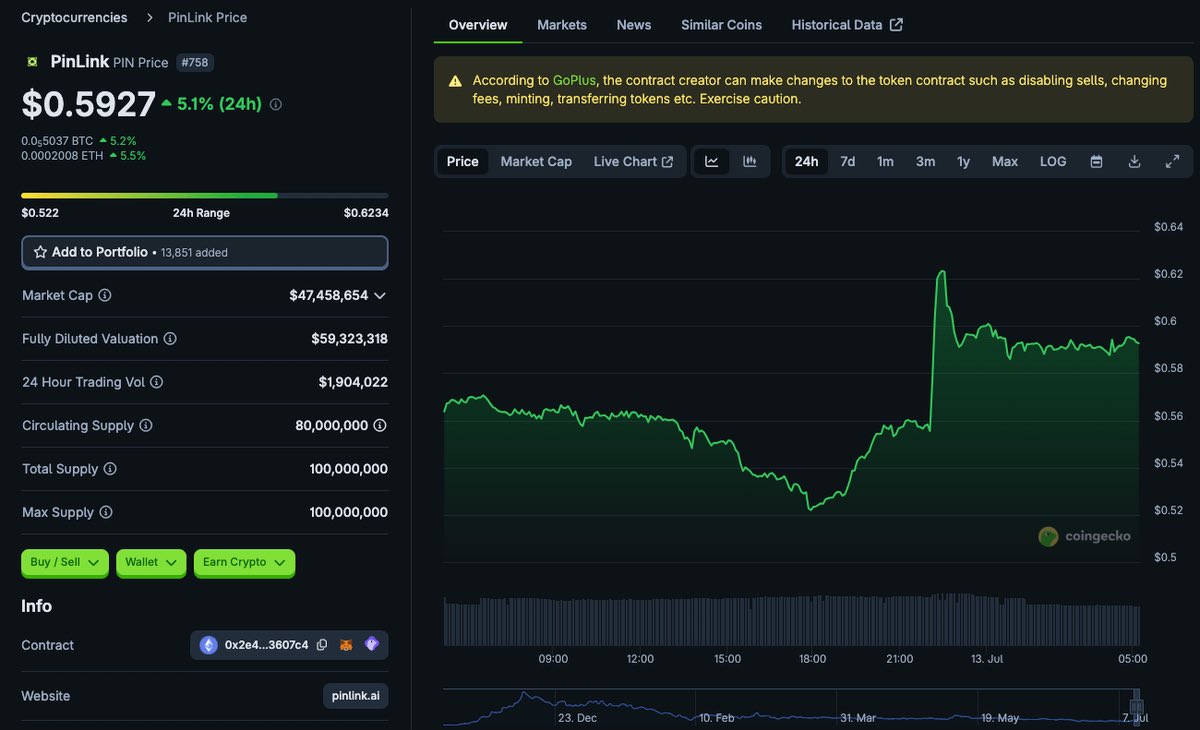Open the Overview tab
1200x730 pixels.
(x=478, y=25)
